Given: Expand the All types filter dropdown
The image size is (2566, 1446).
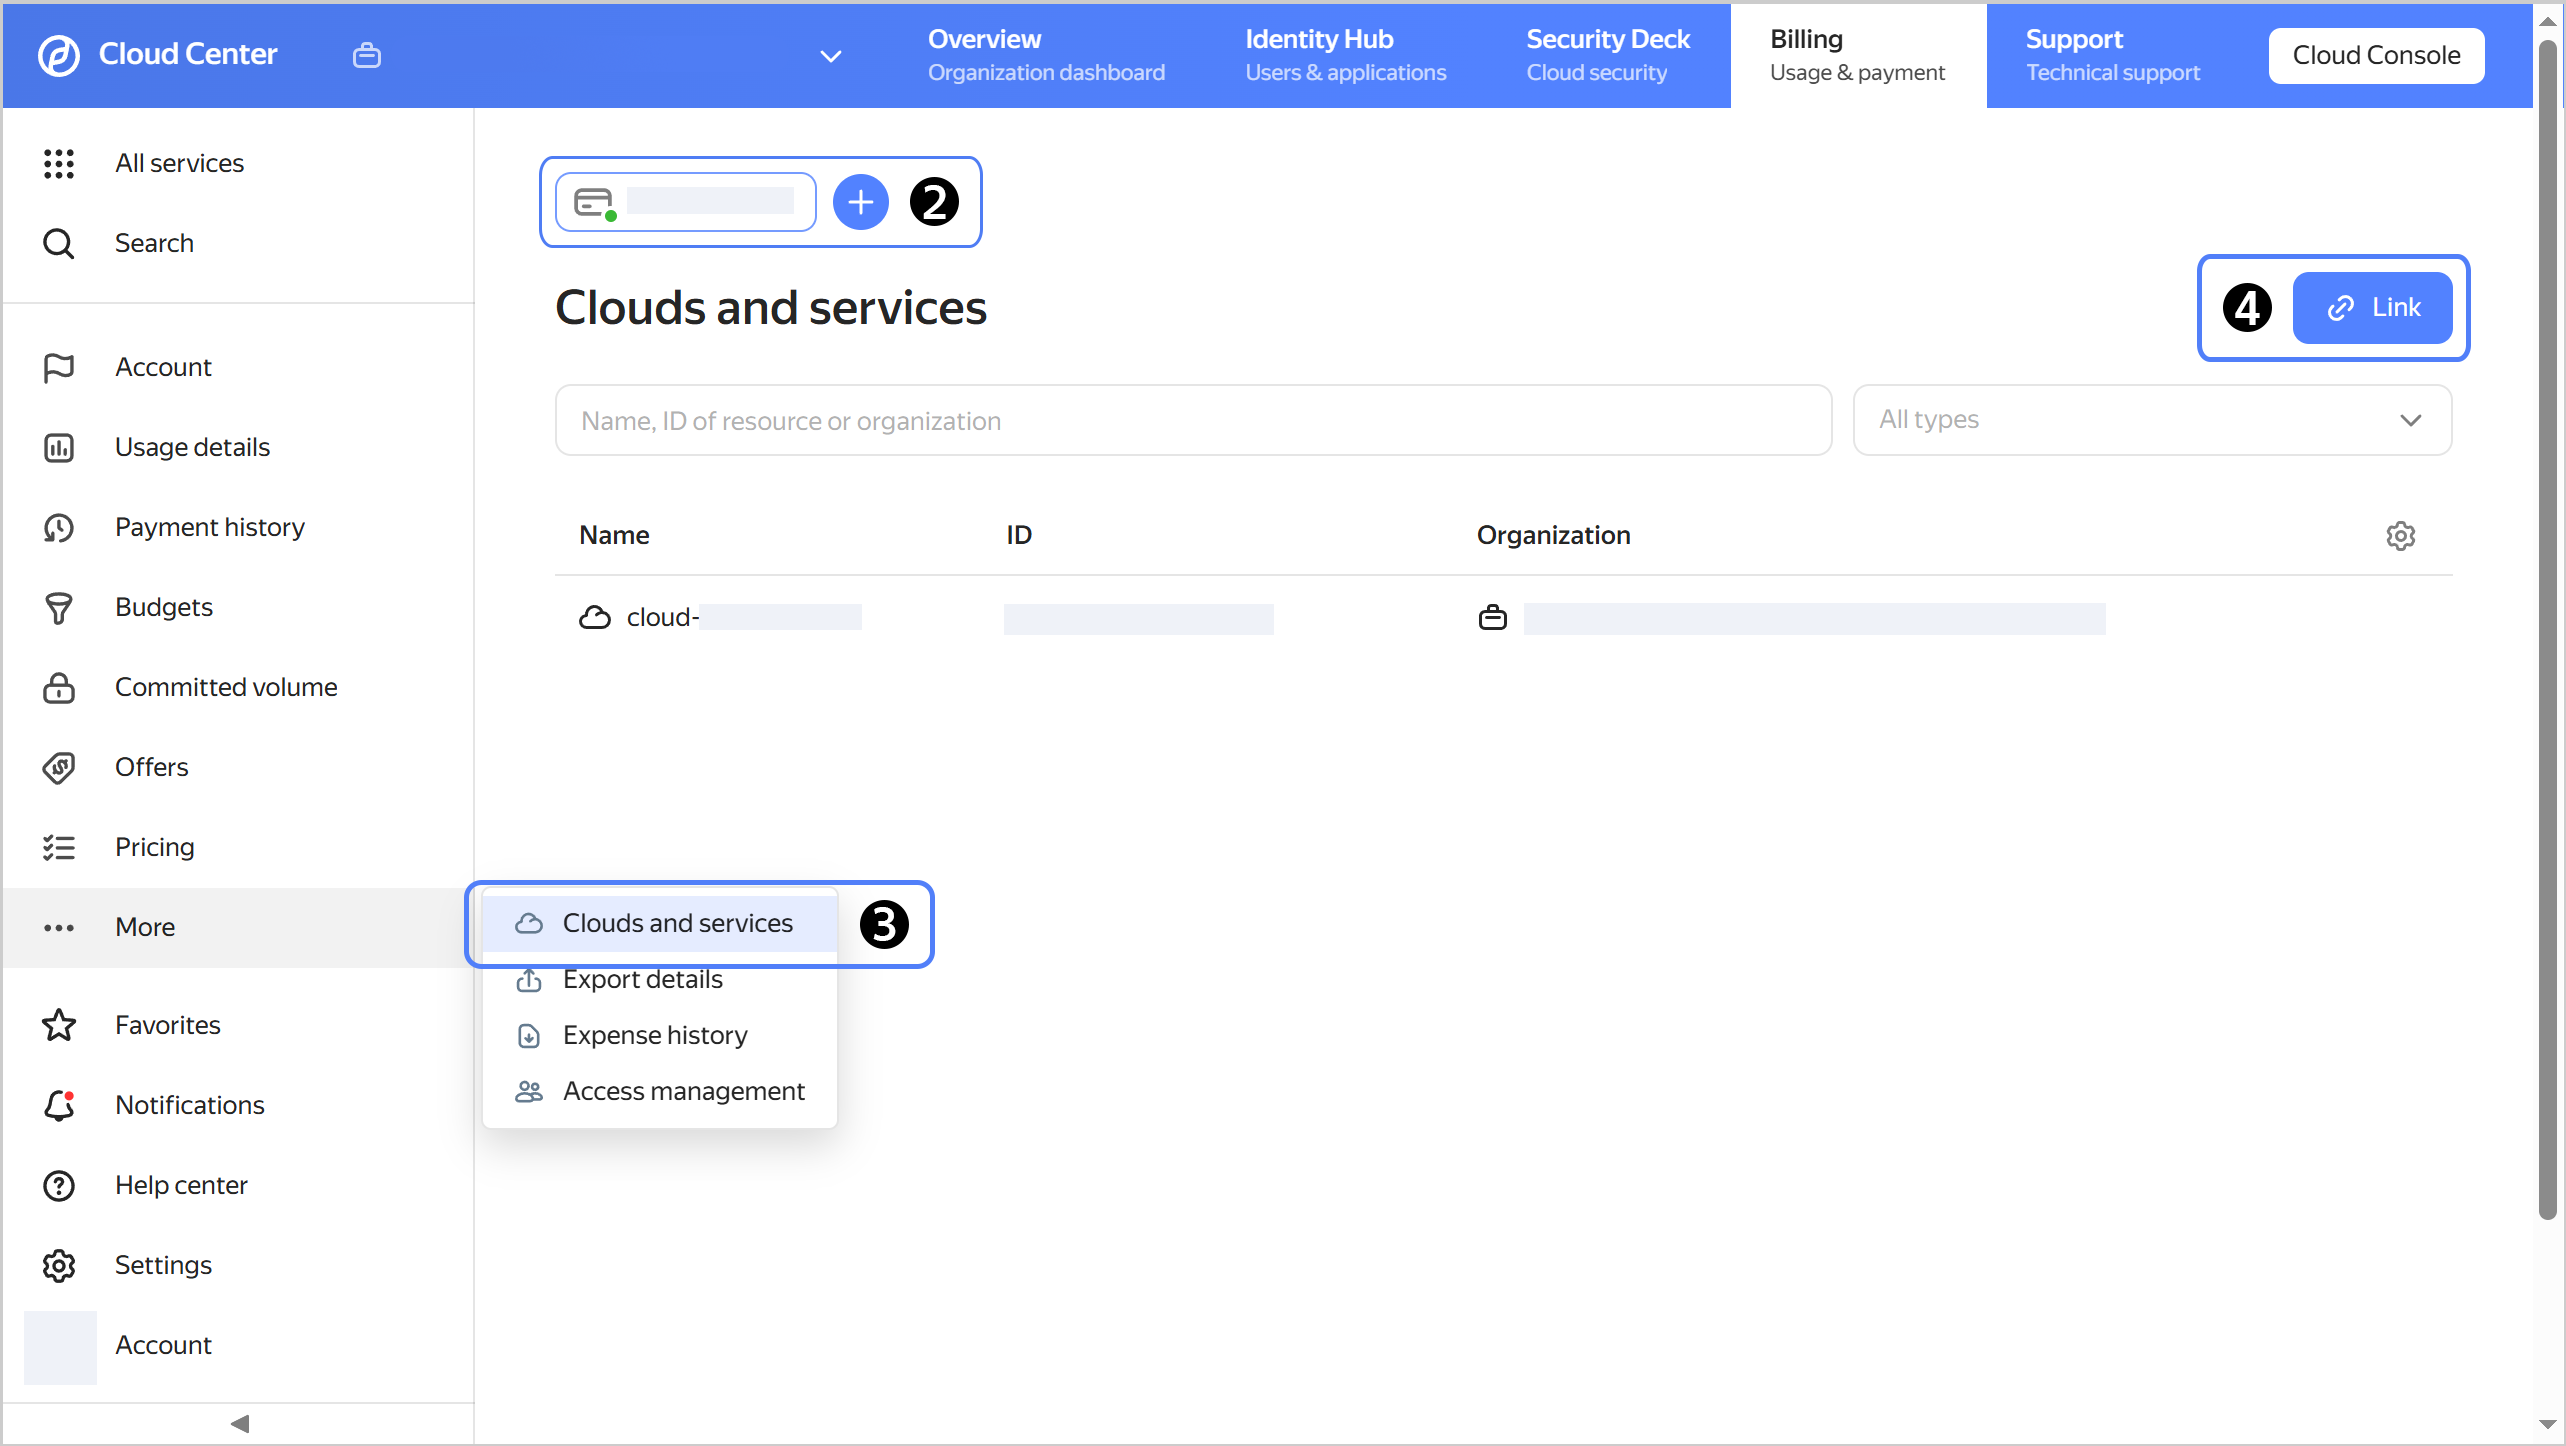Looking at the screenshot, I should [x=2151, y=420].
